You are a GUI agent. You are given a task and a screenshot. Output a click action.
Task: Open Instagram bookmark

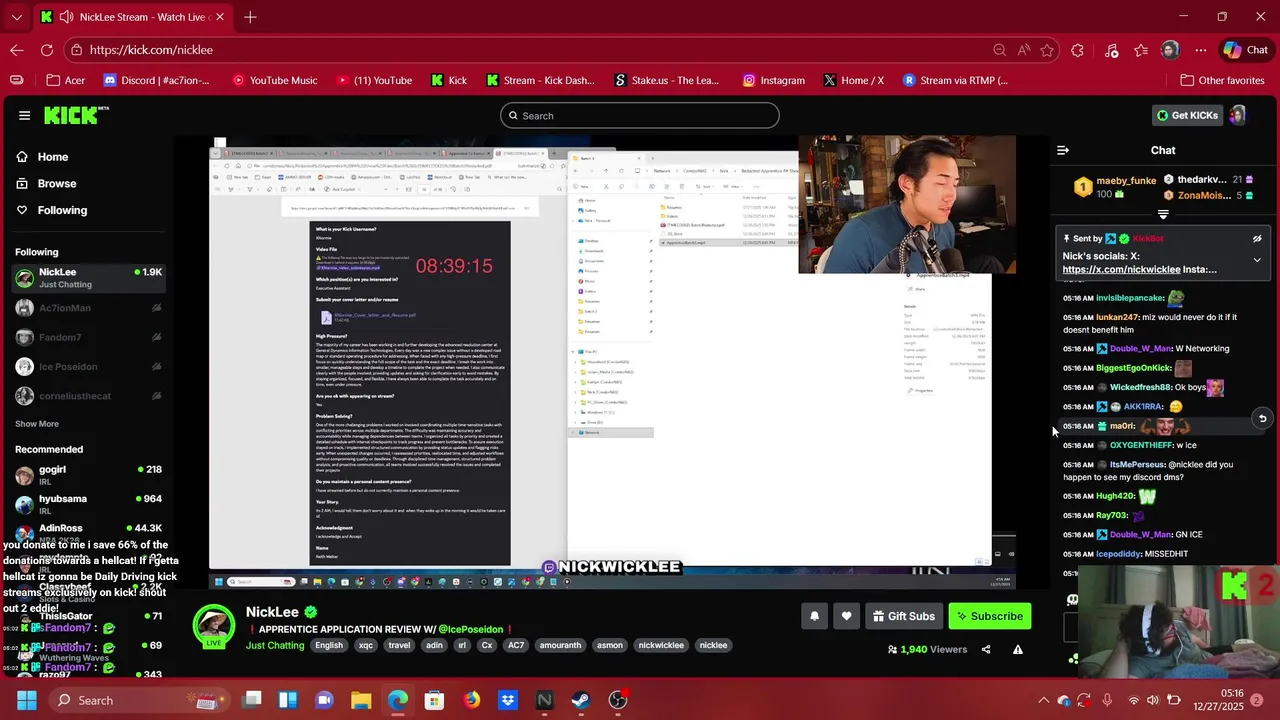[773, 80]
